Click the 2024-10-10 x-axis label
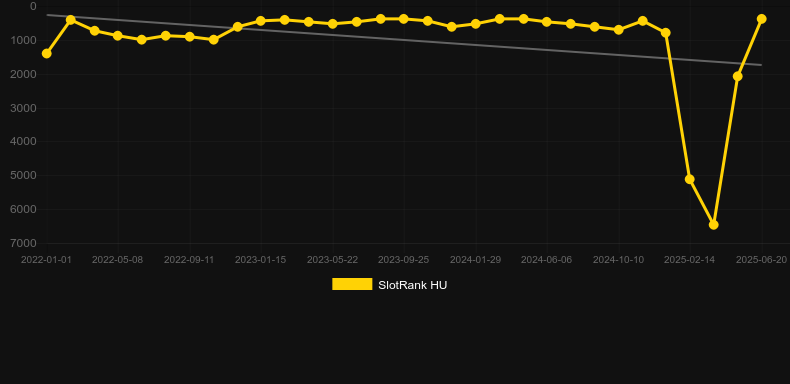The width and height of the screenshot is (790, 384). tap(618, 260)
